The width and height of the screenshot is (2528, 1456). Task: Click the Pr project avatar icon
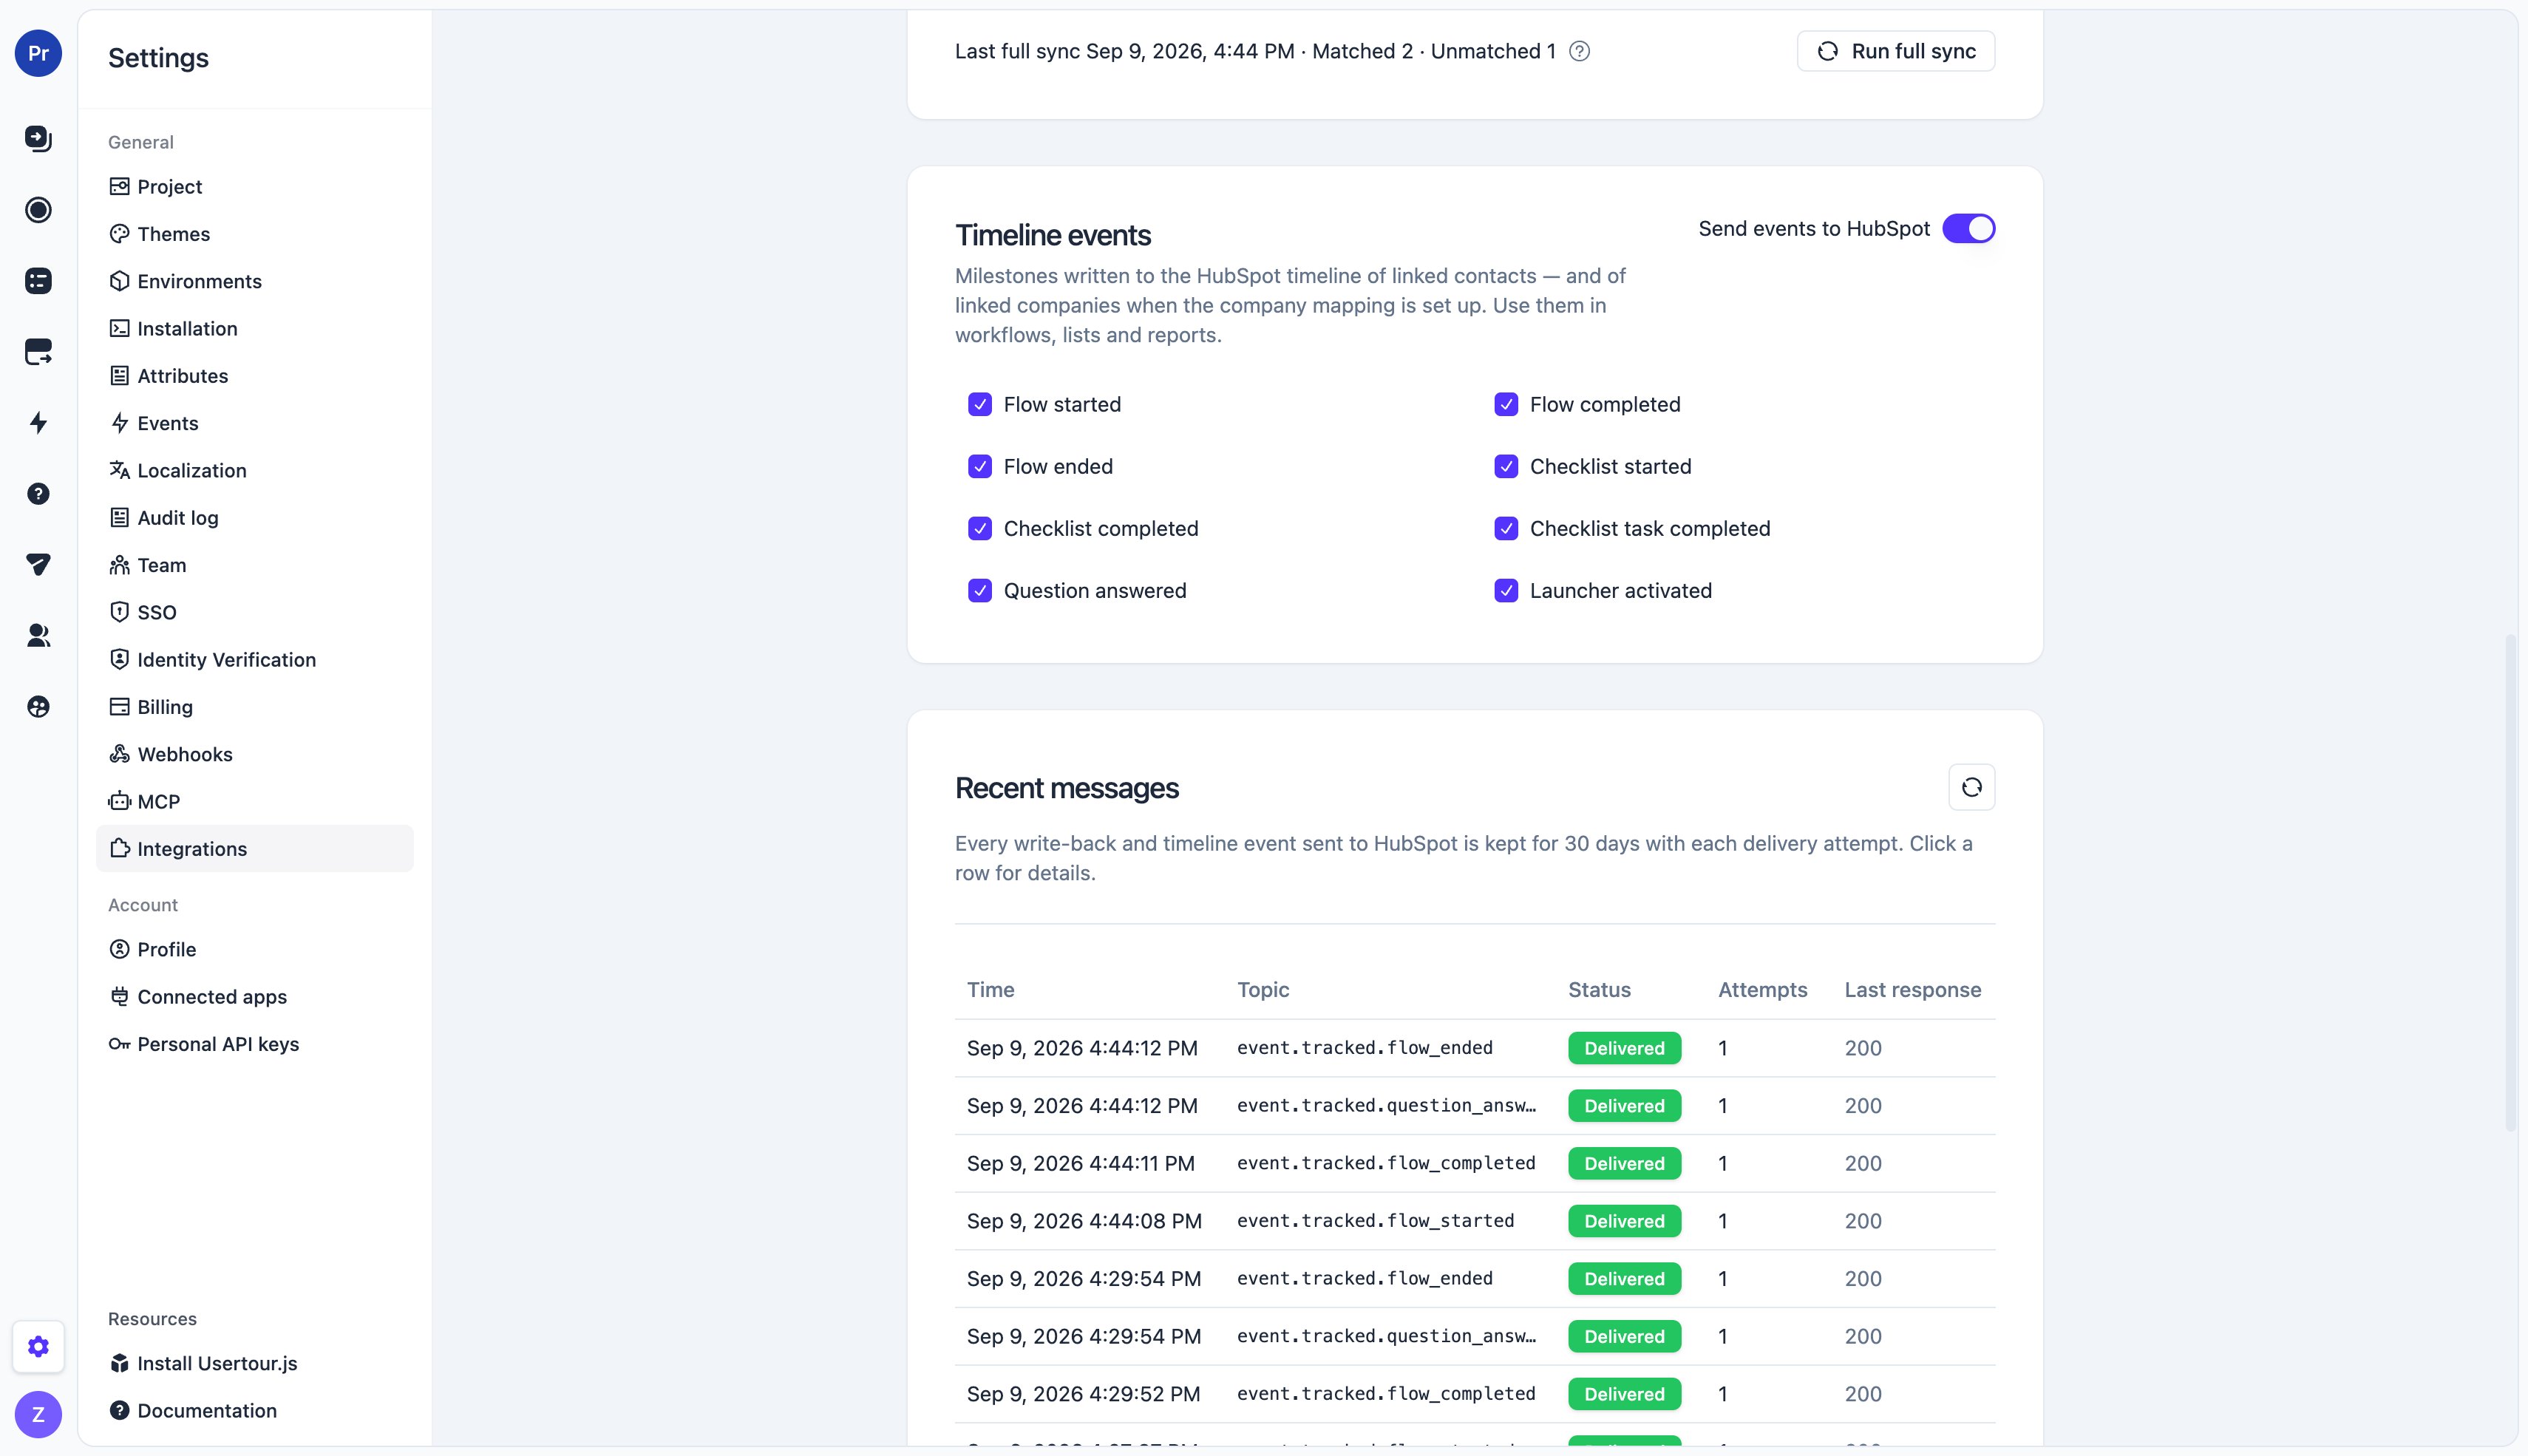coord(38,53)
